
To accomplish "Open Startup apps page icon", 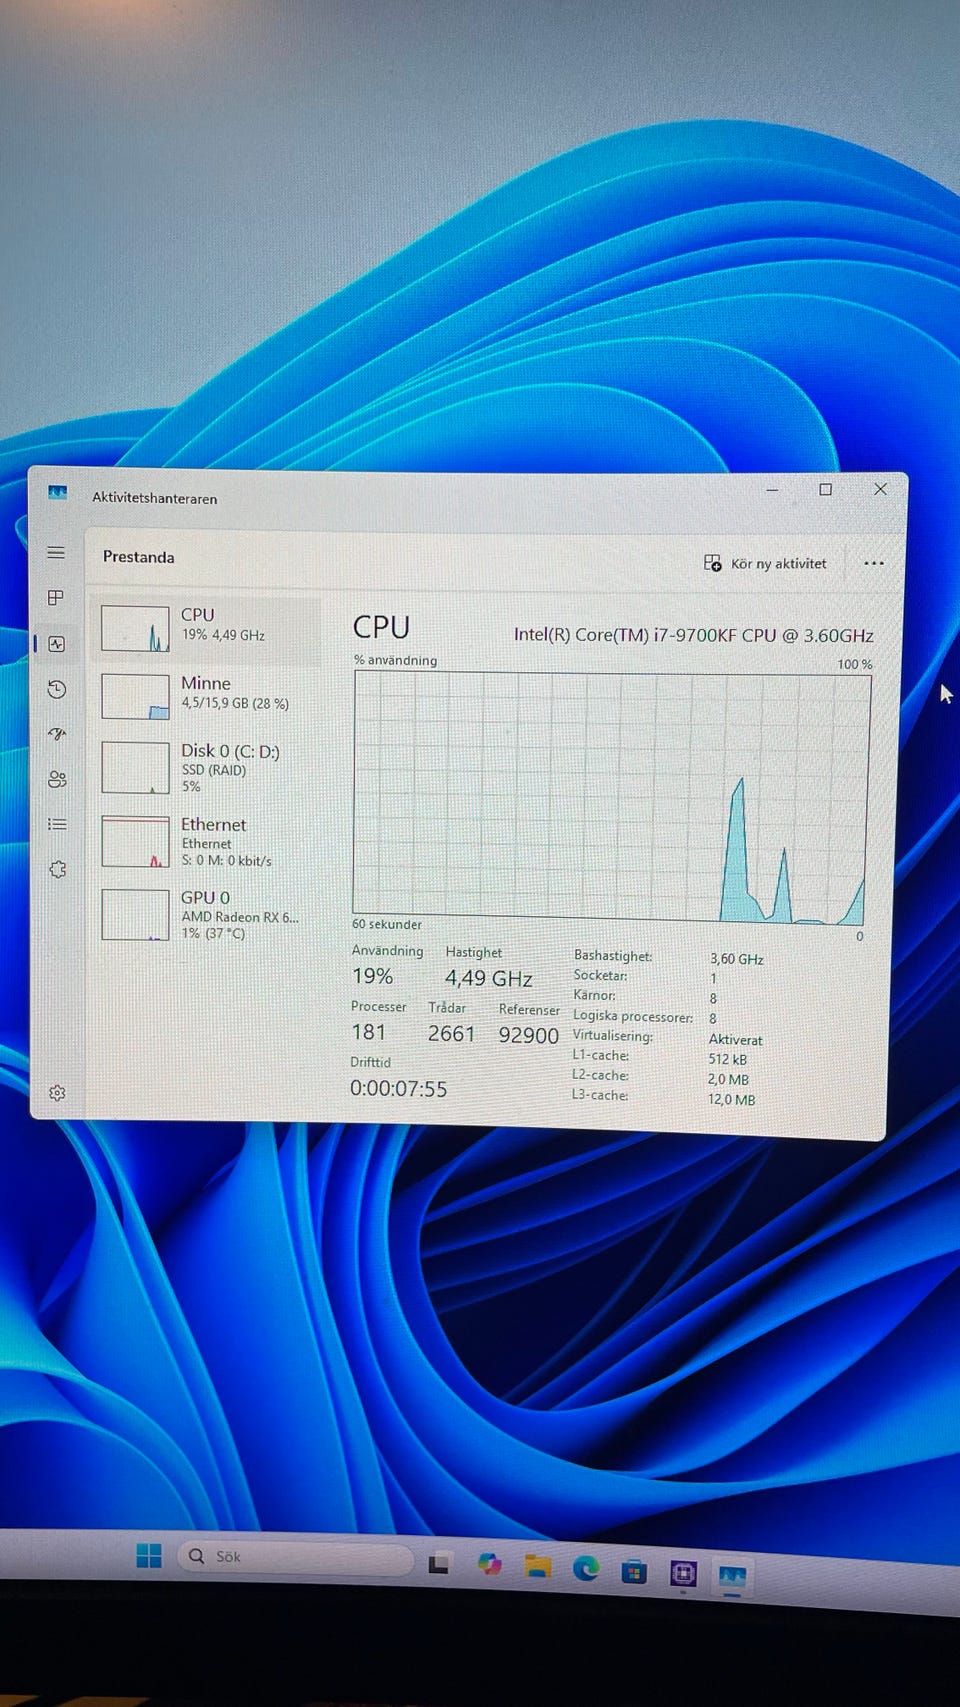I will coord(57,734).
